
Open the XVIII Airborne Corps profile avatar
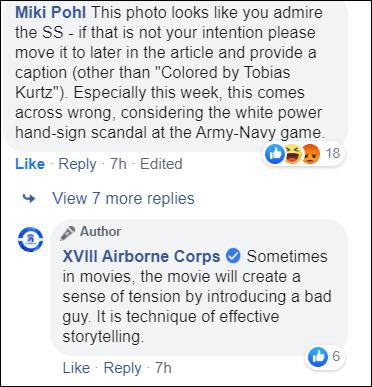pos(30,239)
